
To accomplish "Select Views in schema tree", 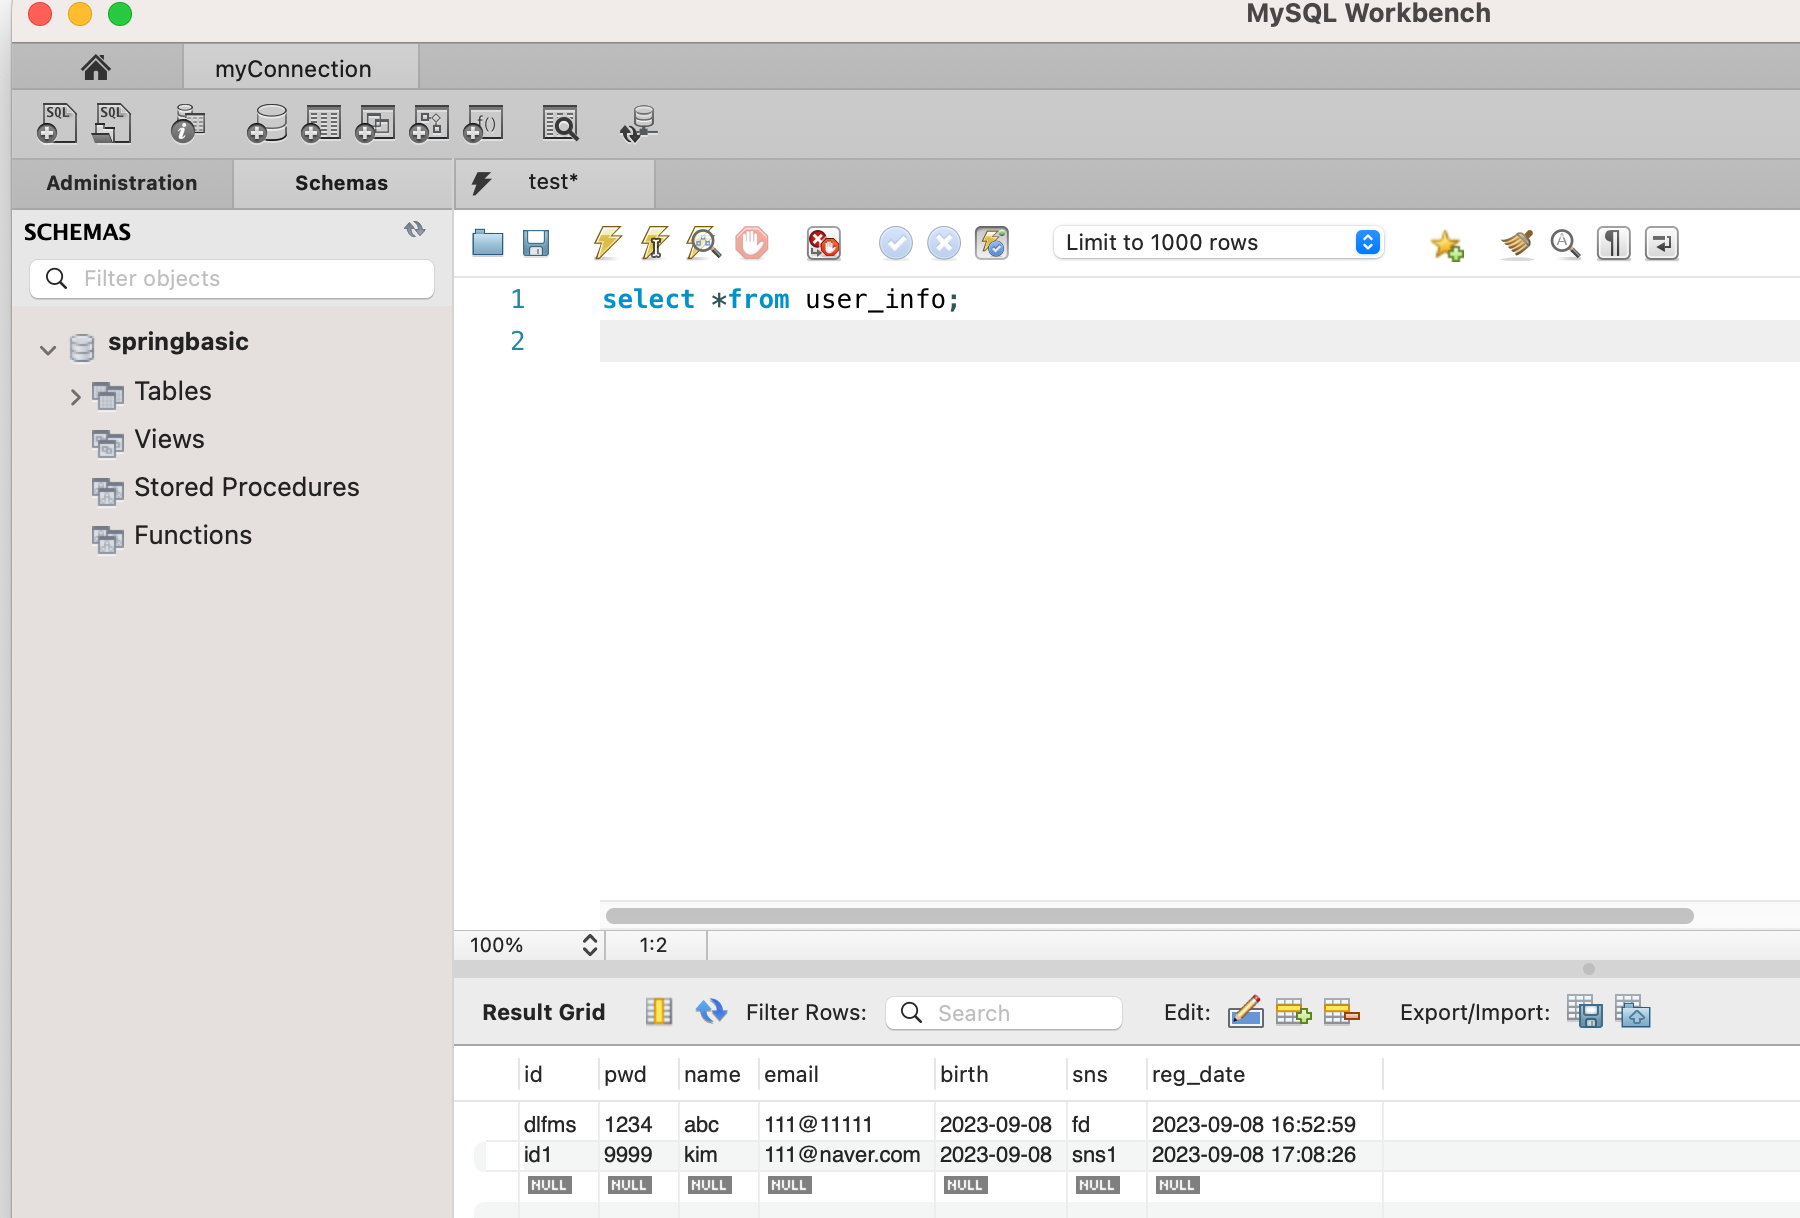I will pyautogui.click(x=169, y=439).
